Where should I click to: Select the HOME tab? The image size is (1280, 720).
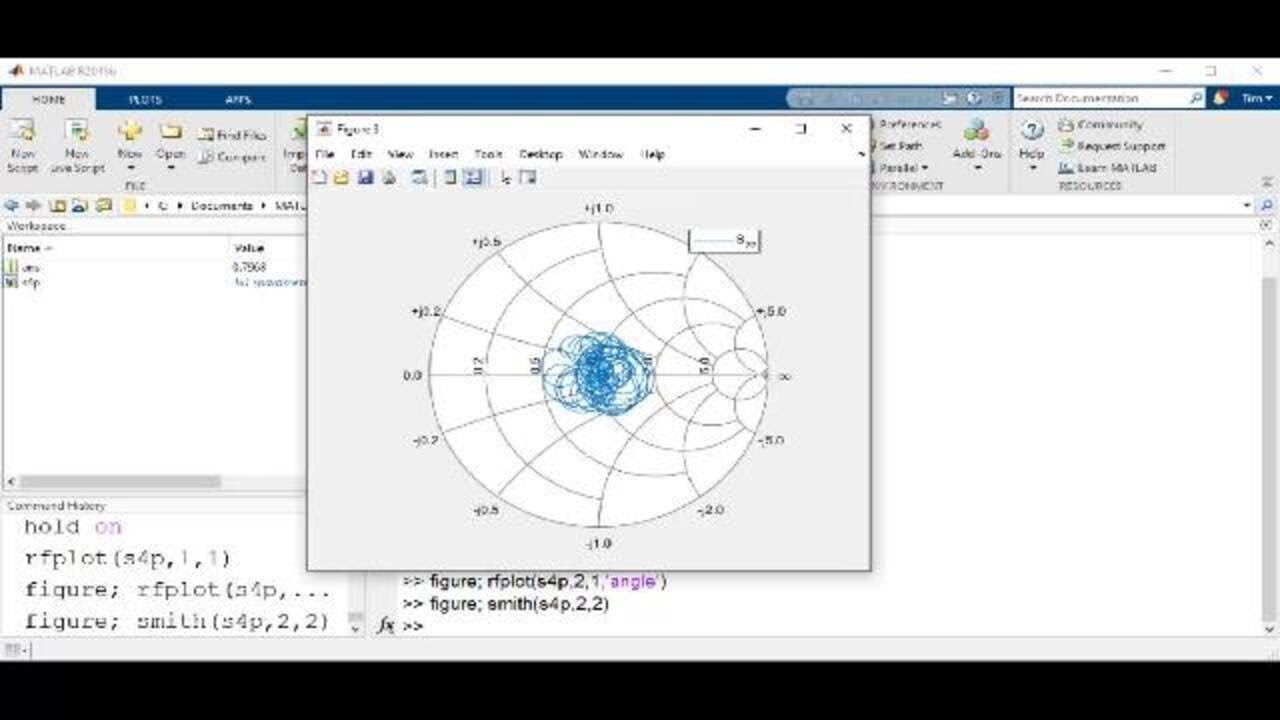[49, 99]
